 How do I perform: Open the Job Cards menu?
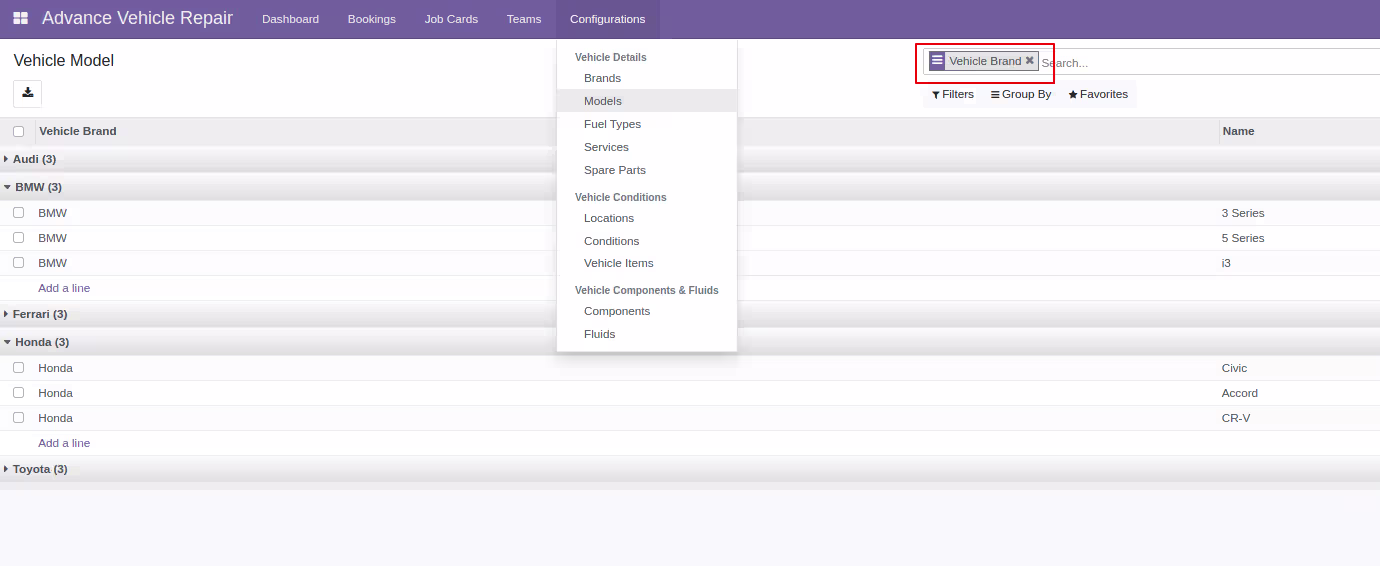pyautogui.click(x=451, y=19)
